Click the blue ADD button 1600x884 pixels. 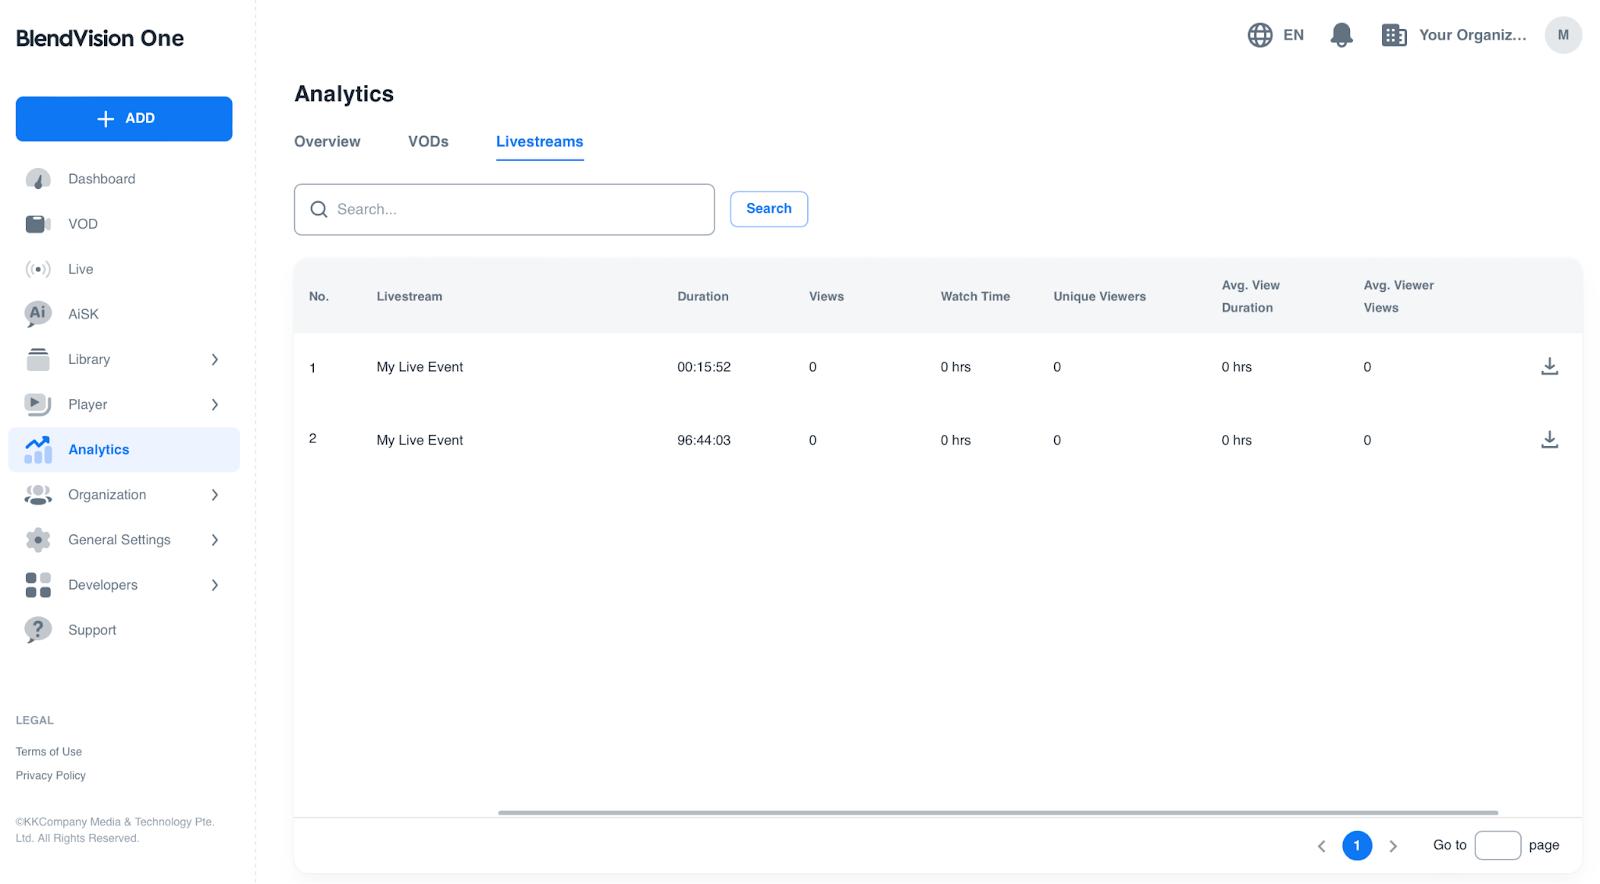(124, 119)
